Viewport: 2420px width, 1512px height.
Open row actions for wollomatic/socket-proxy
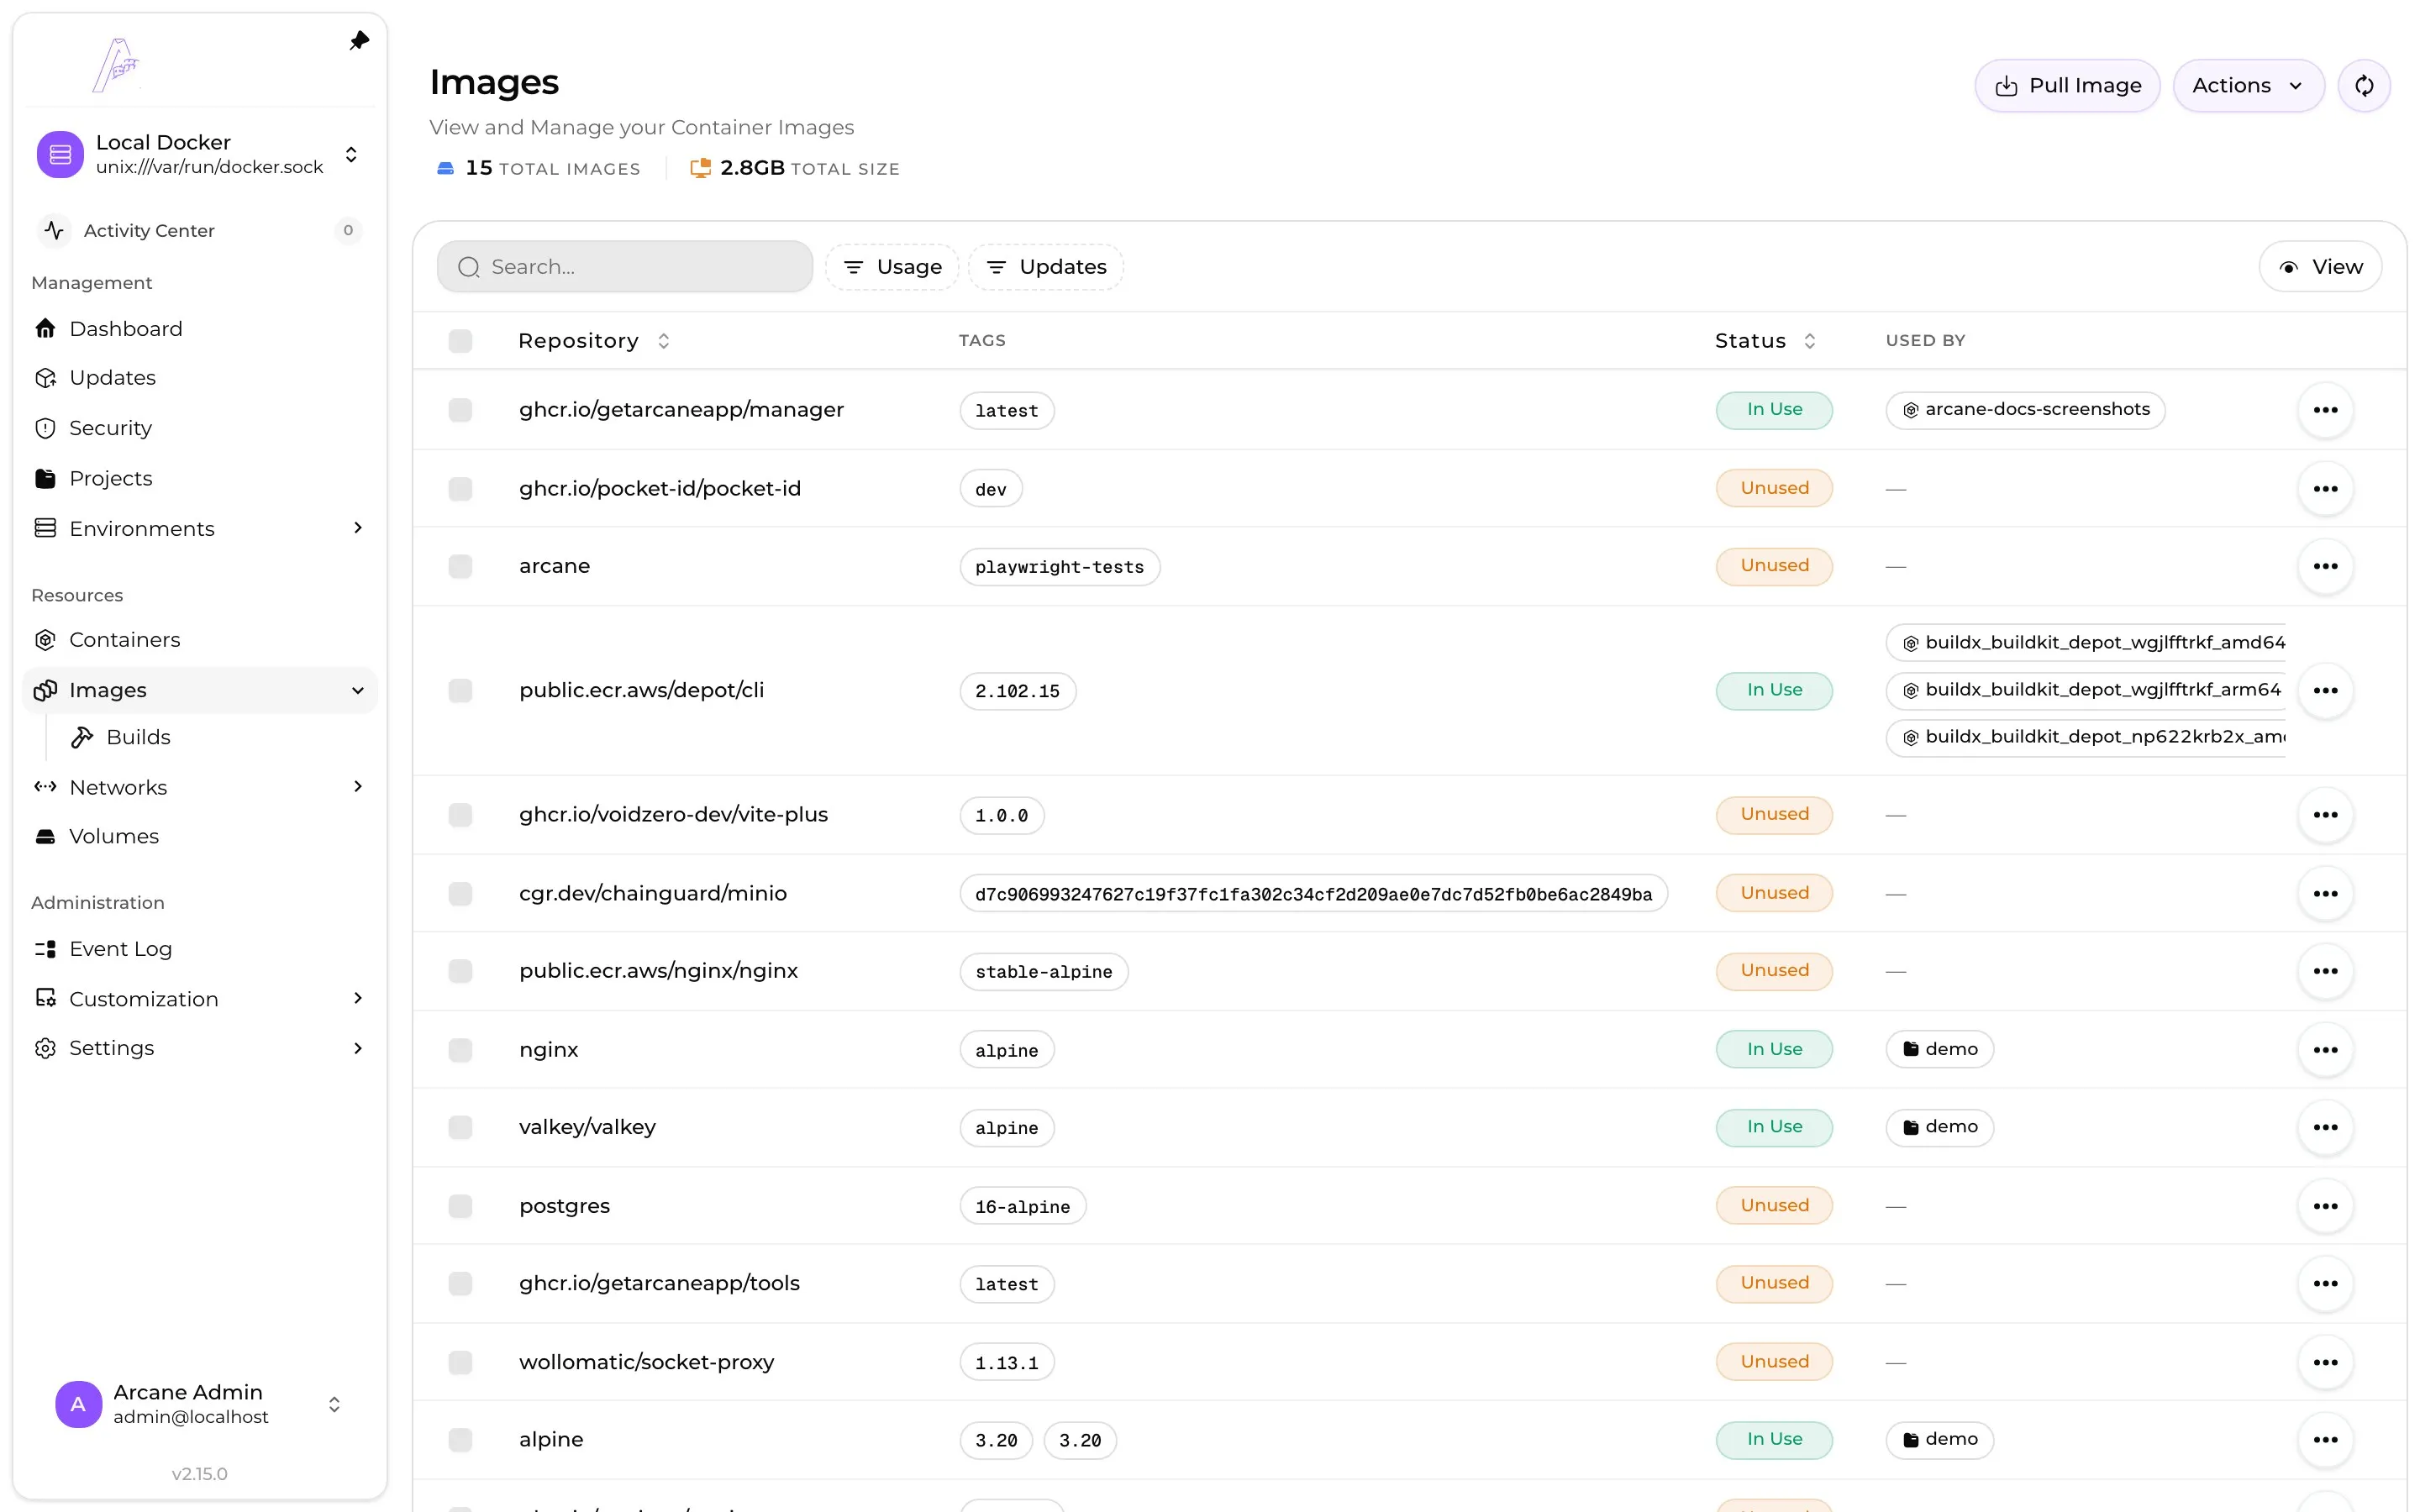(x=2325, y=1362)
